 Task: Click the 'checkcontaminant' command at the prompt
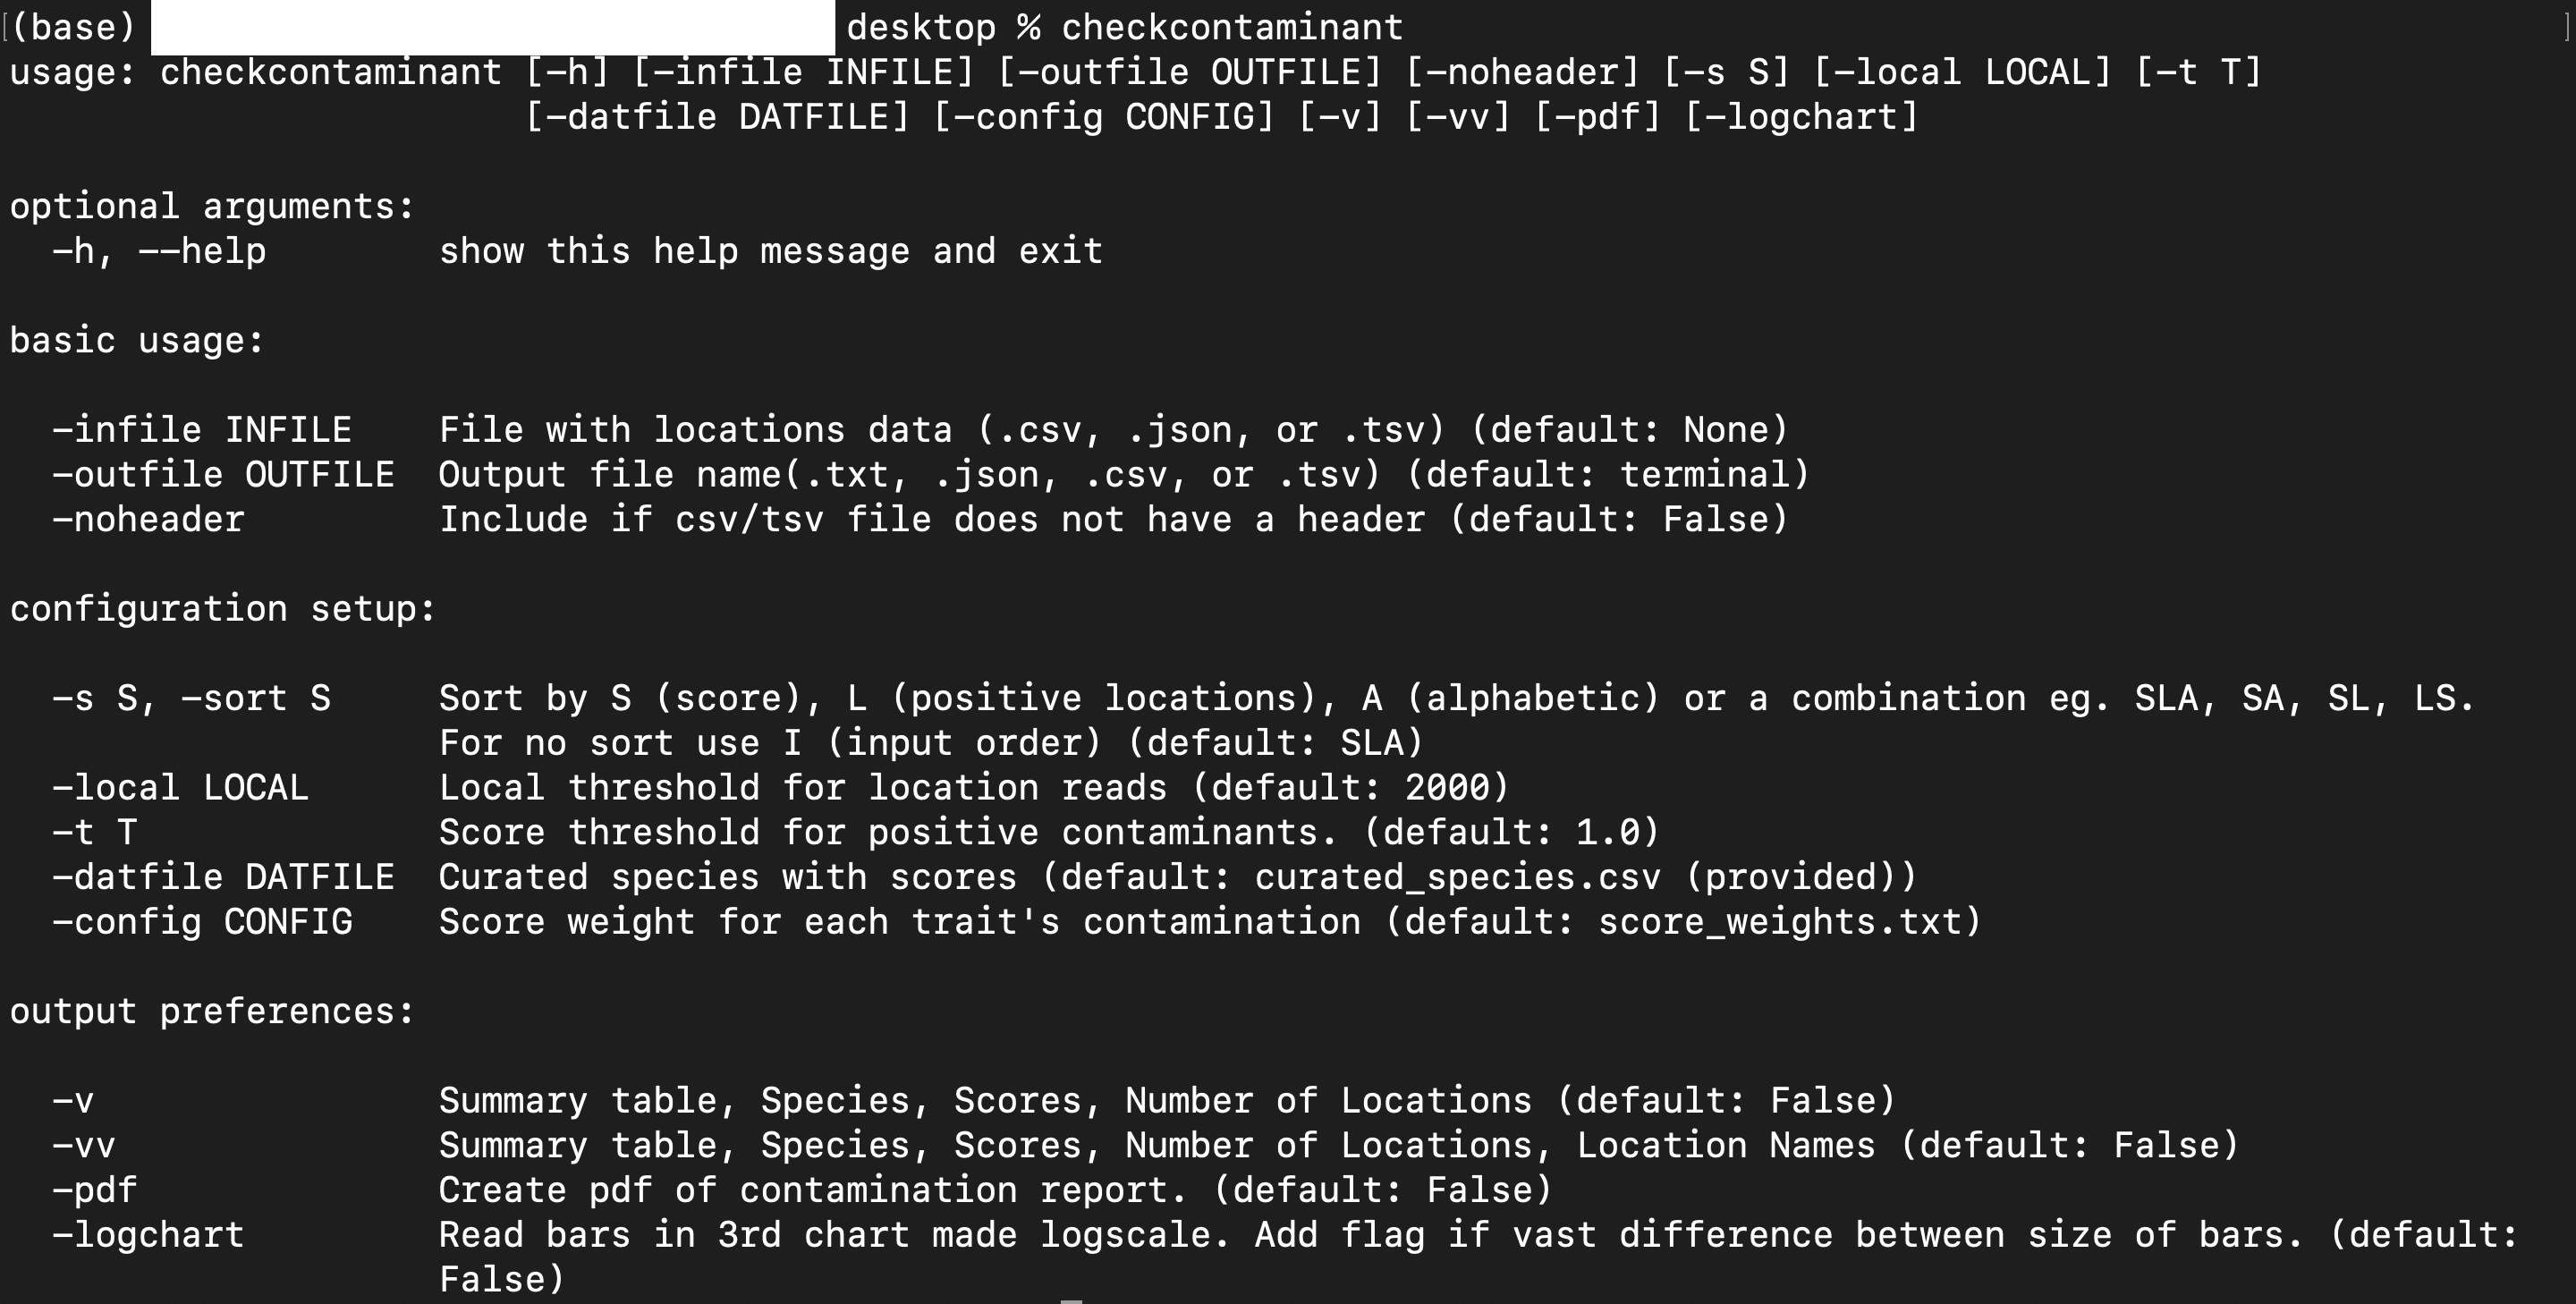1232,27
